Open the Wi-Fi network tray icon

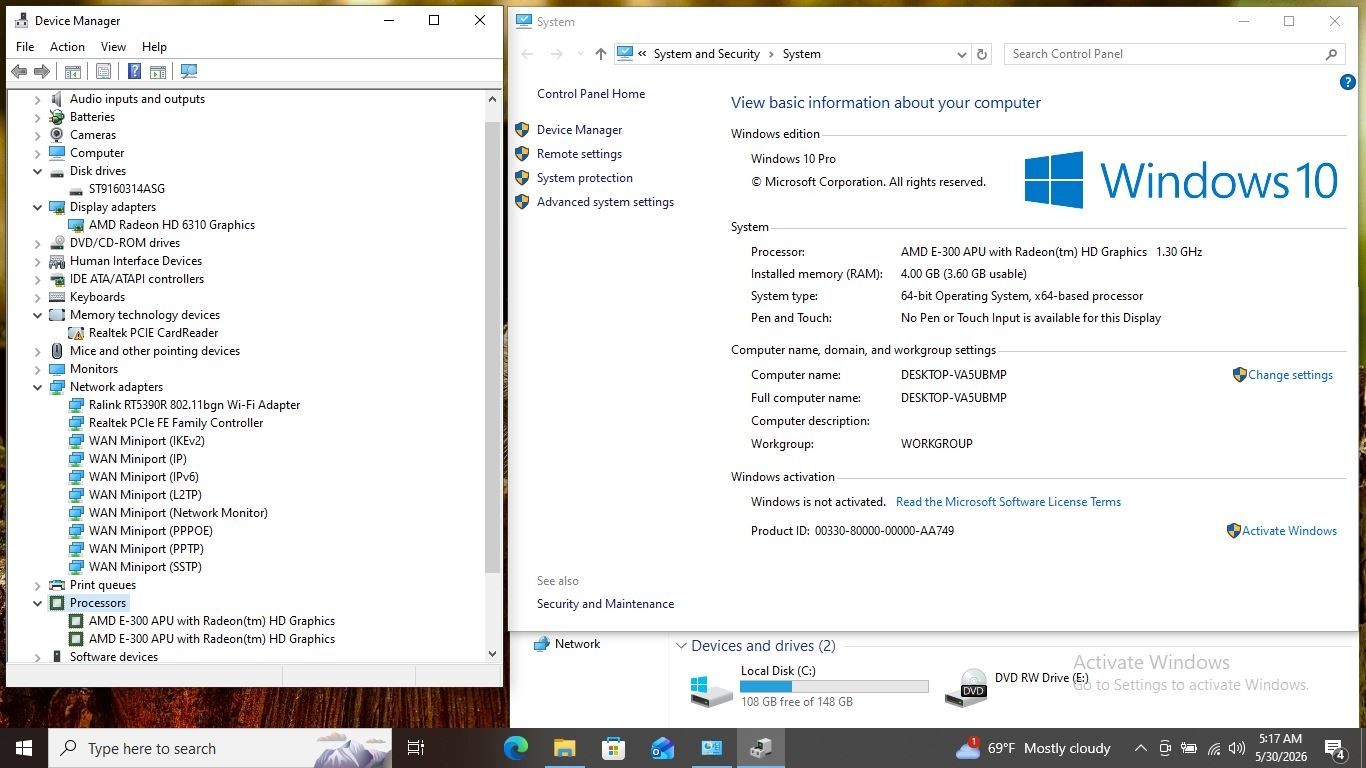(x=1214, y=748)
